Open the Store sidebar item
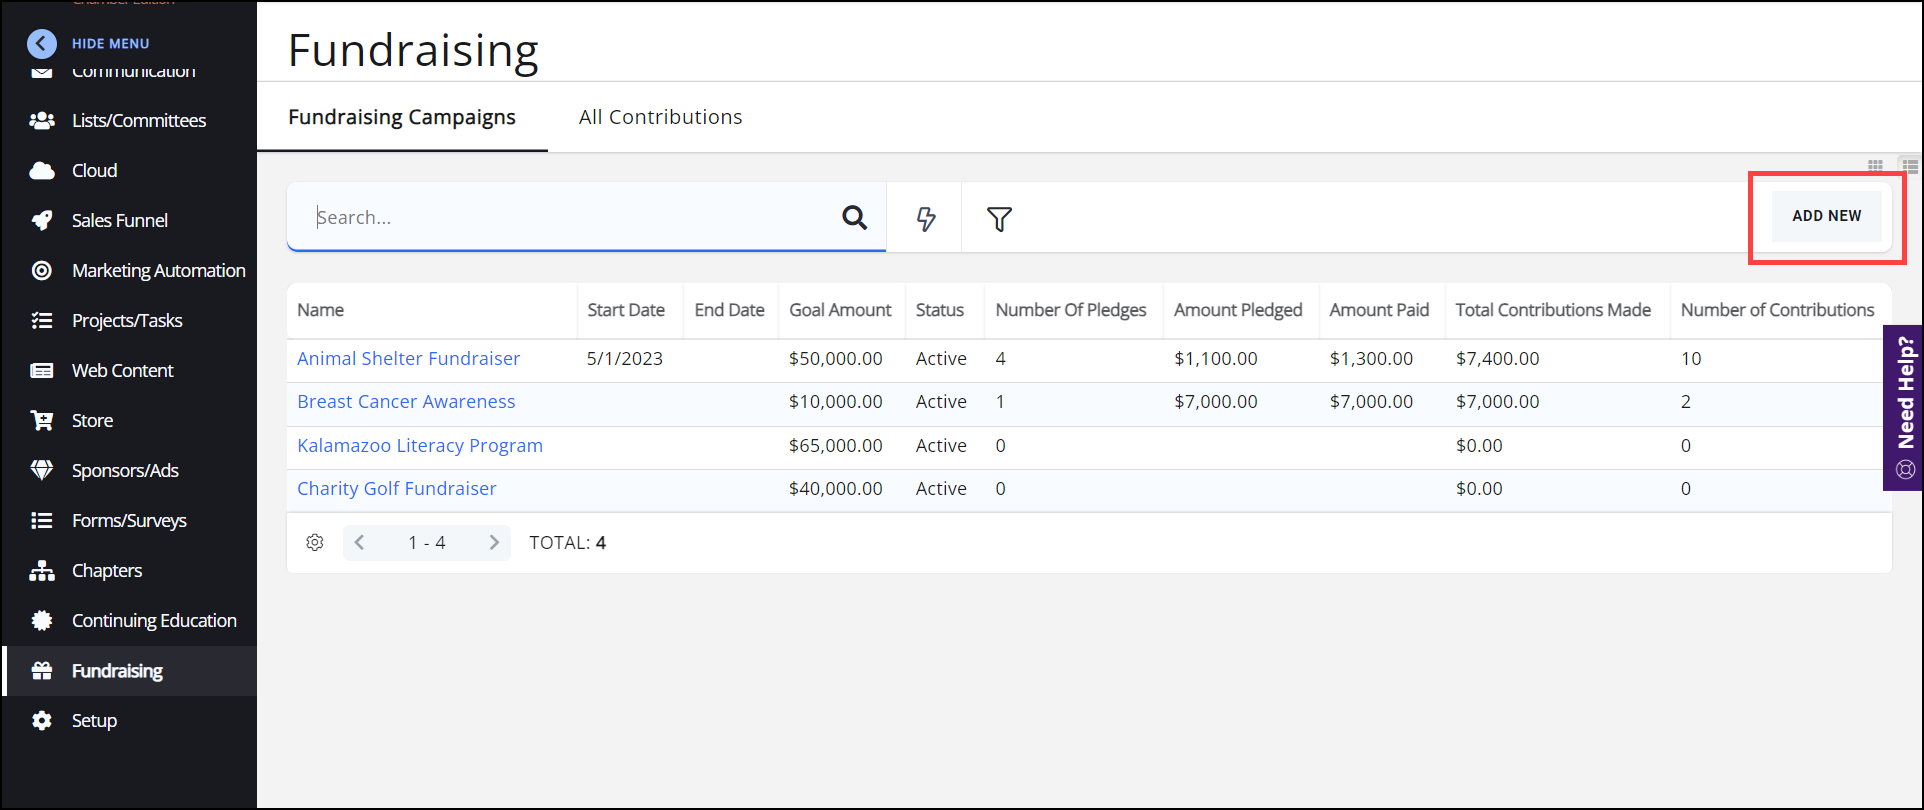Image resolution: width=1924 pixels, height=810 pixels. pos(92,420)
